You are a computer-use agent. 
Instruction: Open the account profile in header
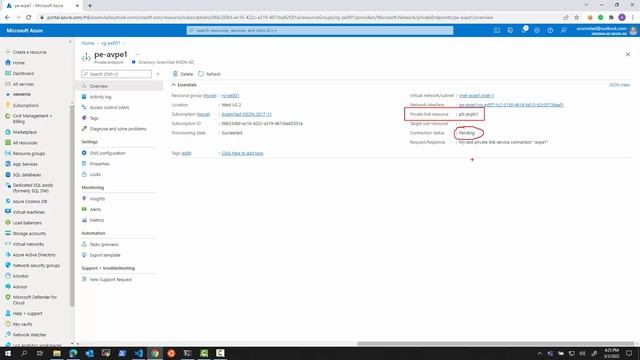tap(607, 31)
